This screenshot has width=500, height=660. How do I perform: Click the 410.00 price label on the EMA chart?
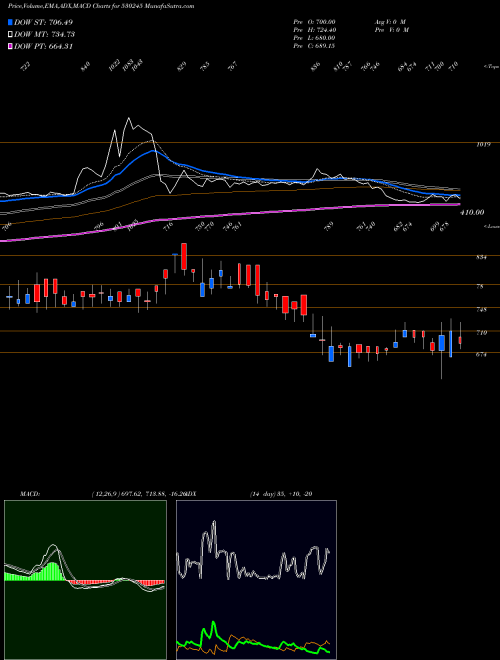(472, 213)
